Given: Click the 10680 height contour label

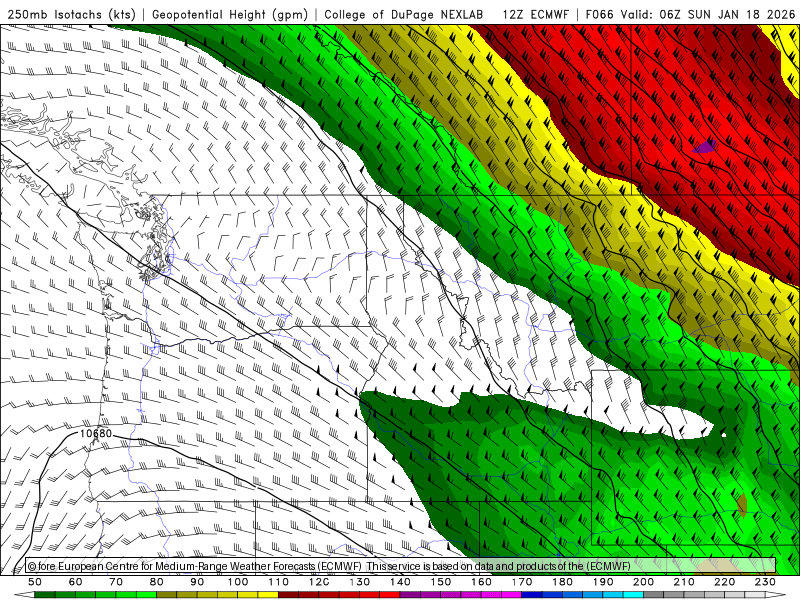Looking at the screenshot, I should pos(95,434).
